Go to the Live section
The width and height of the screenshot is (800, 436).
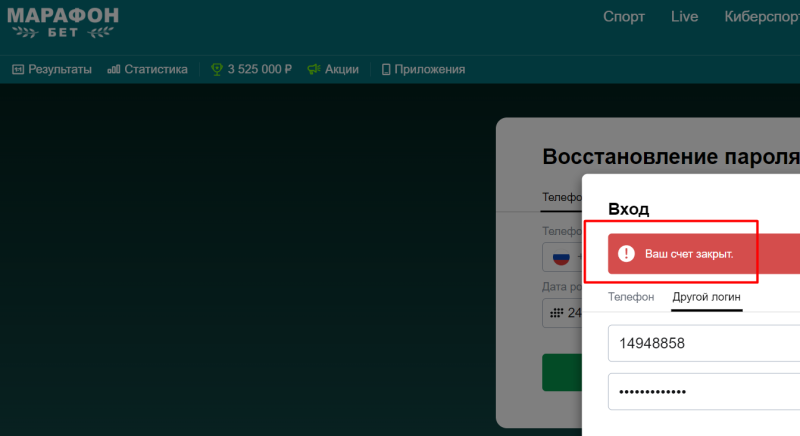point(685,17)
